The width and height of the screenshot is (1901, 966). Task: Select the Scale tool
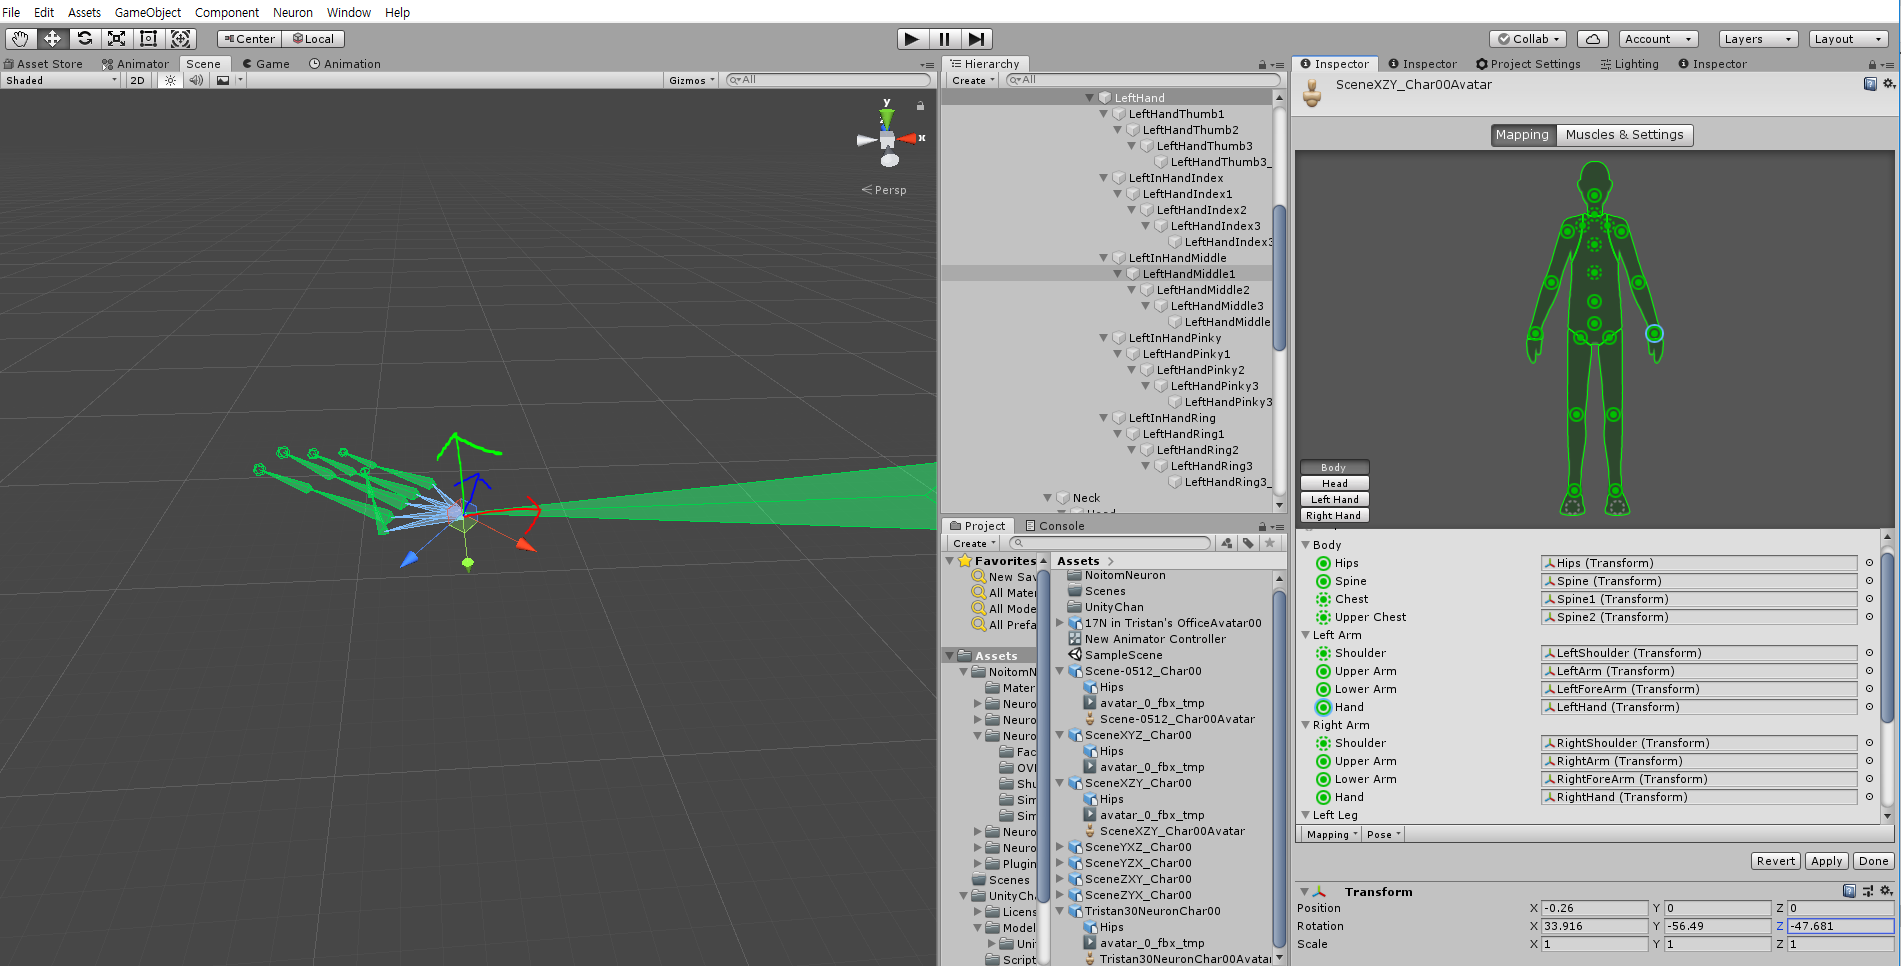coord(116,39)
